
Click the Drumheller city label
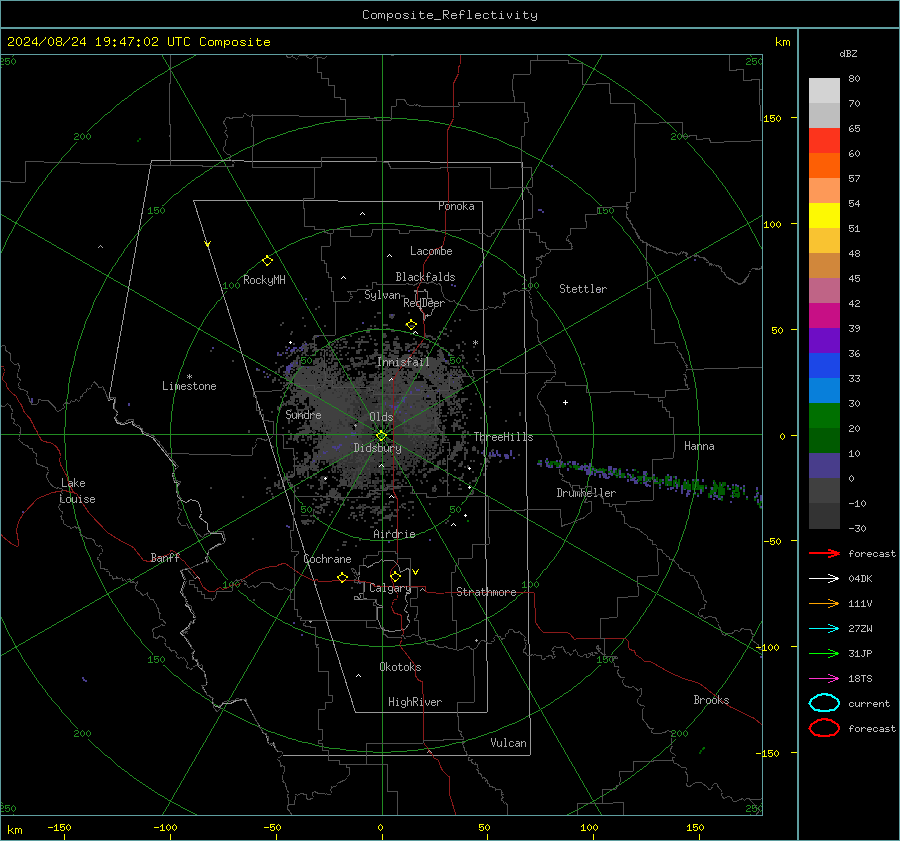[586, 493]
